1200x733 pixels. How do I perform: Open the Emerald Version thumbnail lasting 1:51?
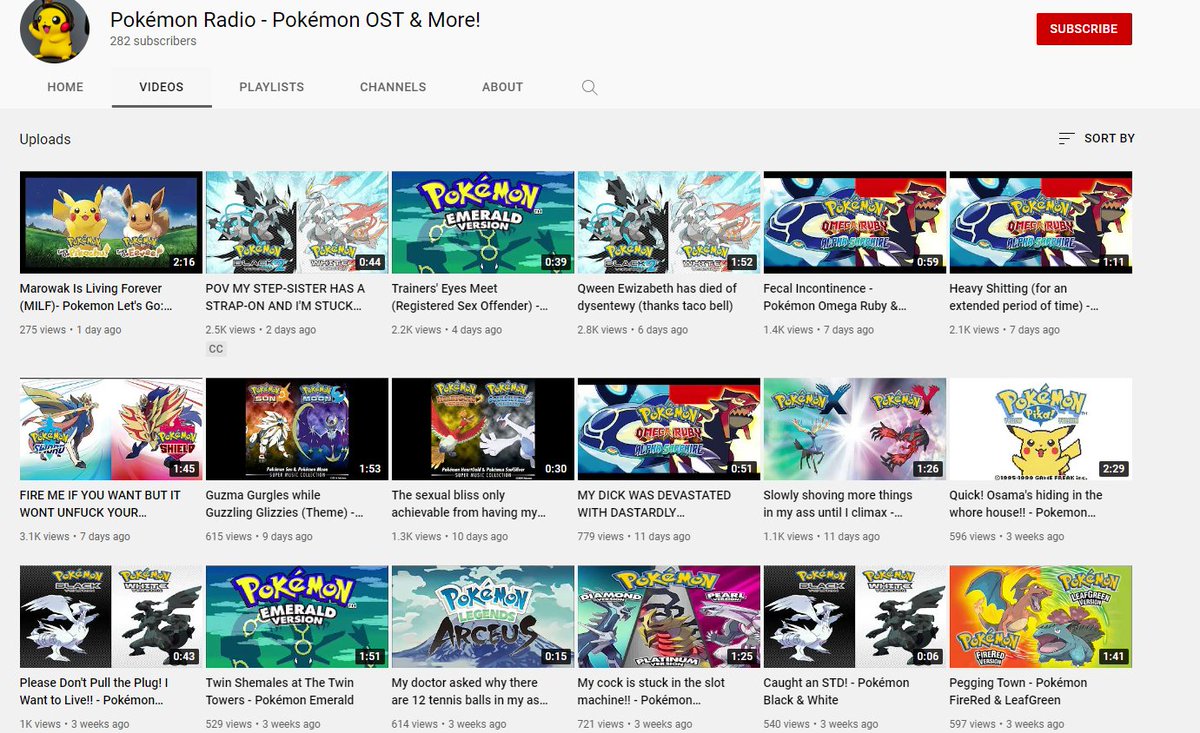[297, 617]
